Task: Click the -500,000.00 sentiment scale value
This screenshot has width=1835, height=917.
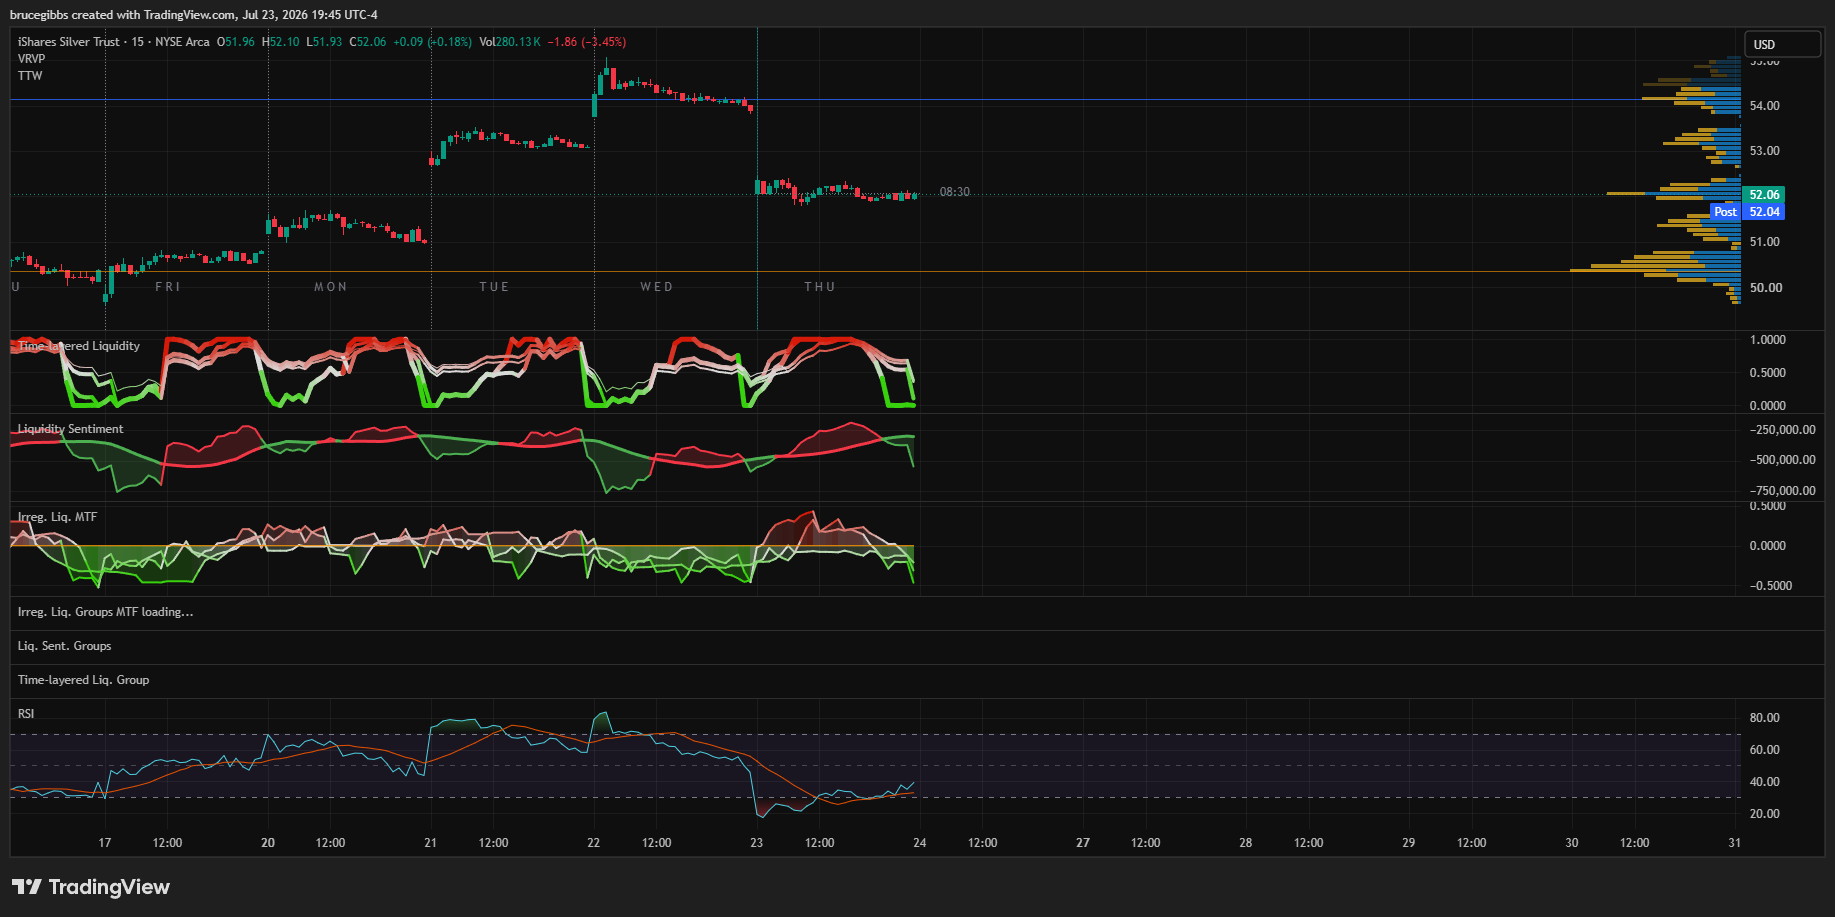Action: click(1783, 460)
